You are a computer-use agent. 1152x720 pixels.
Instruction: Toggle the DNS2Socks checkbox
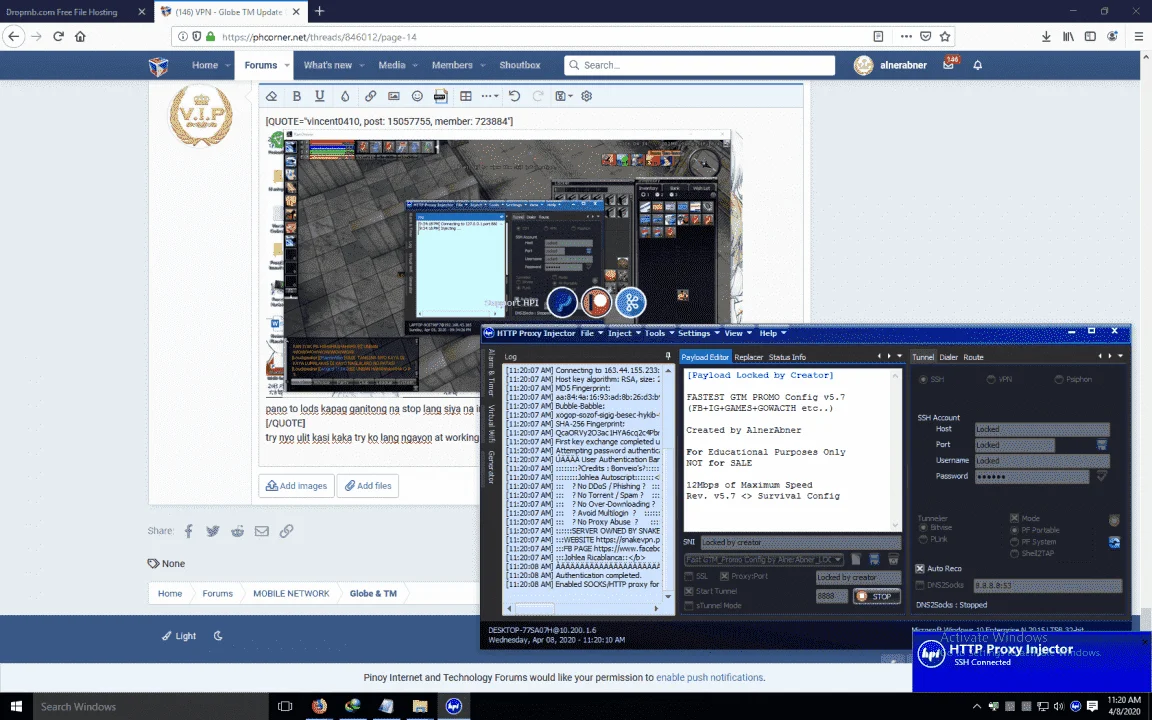tap(920, 586)
